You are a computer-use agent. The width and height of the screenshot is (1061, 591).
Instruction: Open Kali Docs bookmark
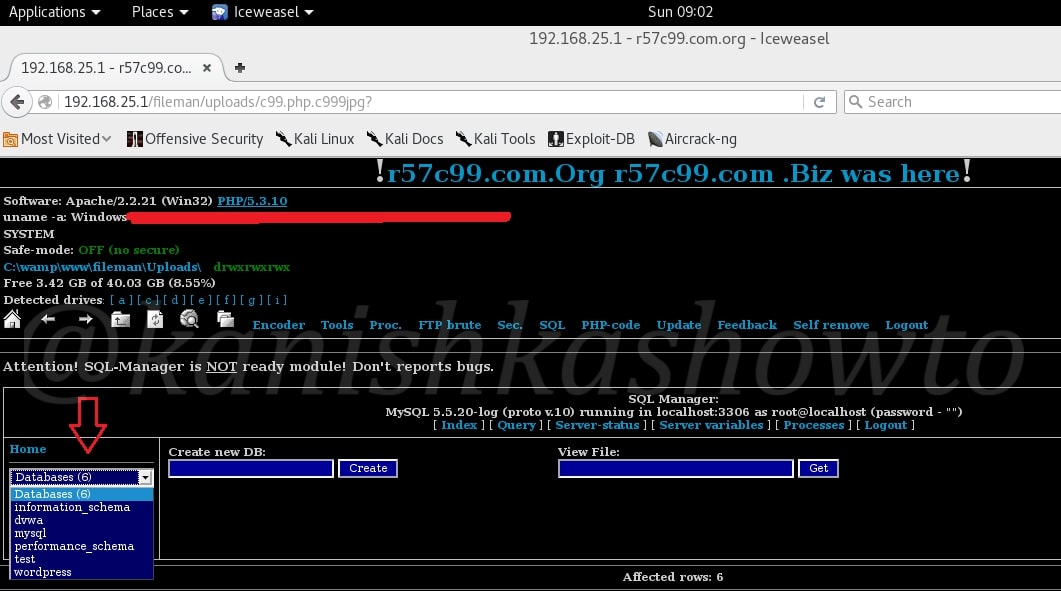click(405, 139)
